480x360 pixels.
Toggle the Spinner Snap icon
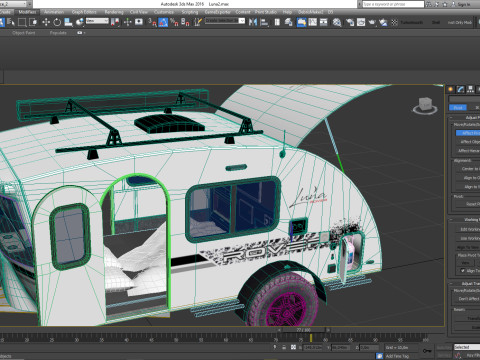pyautogui.click(x=185, y=22)
